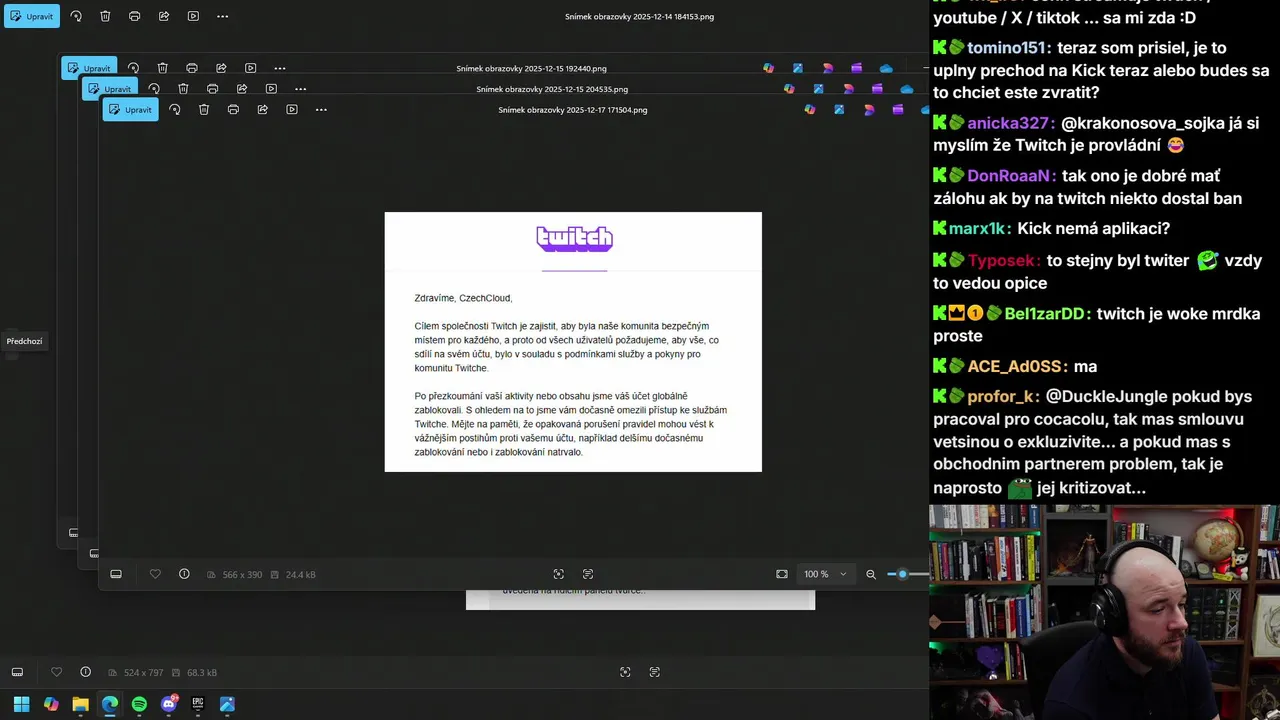This screenshot has width=1280, height=720.
Task: Open file info in the 524 x 797 window
Action: point(85,672)
